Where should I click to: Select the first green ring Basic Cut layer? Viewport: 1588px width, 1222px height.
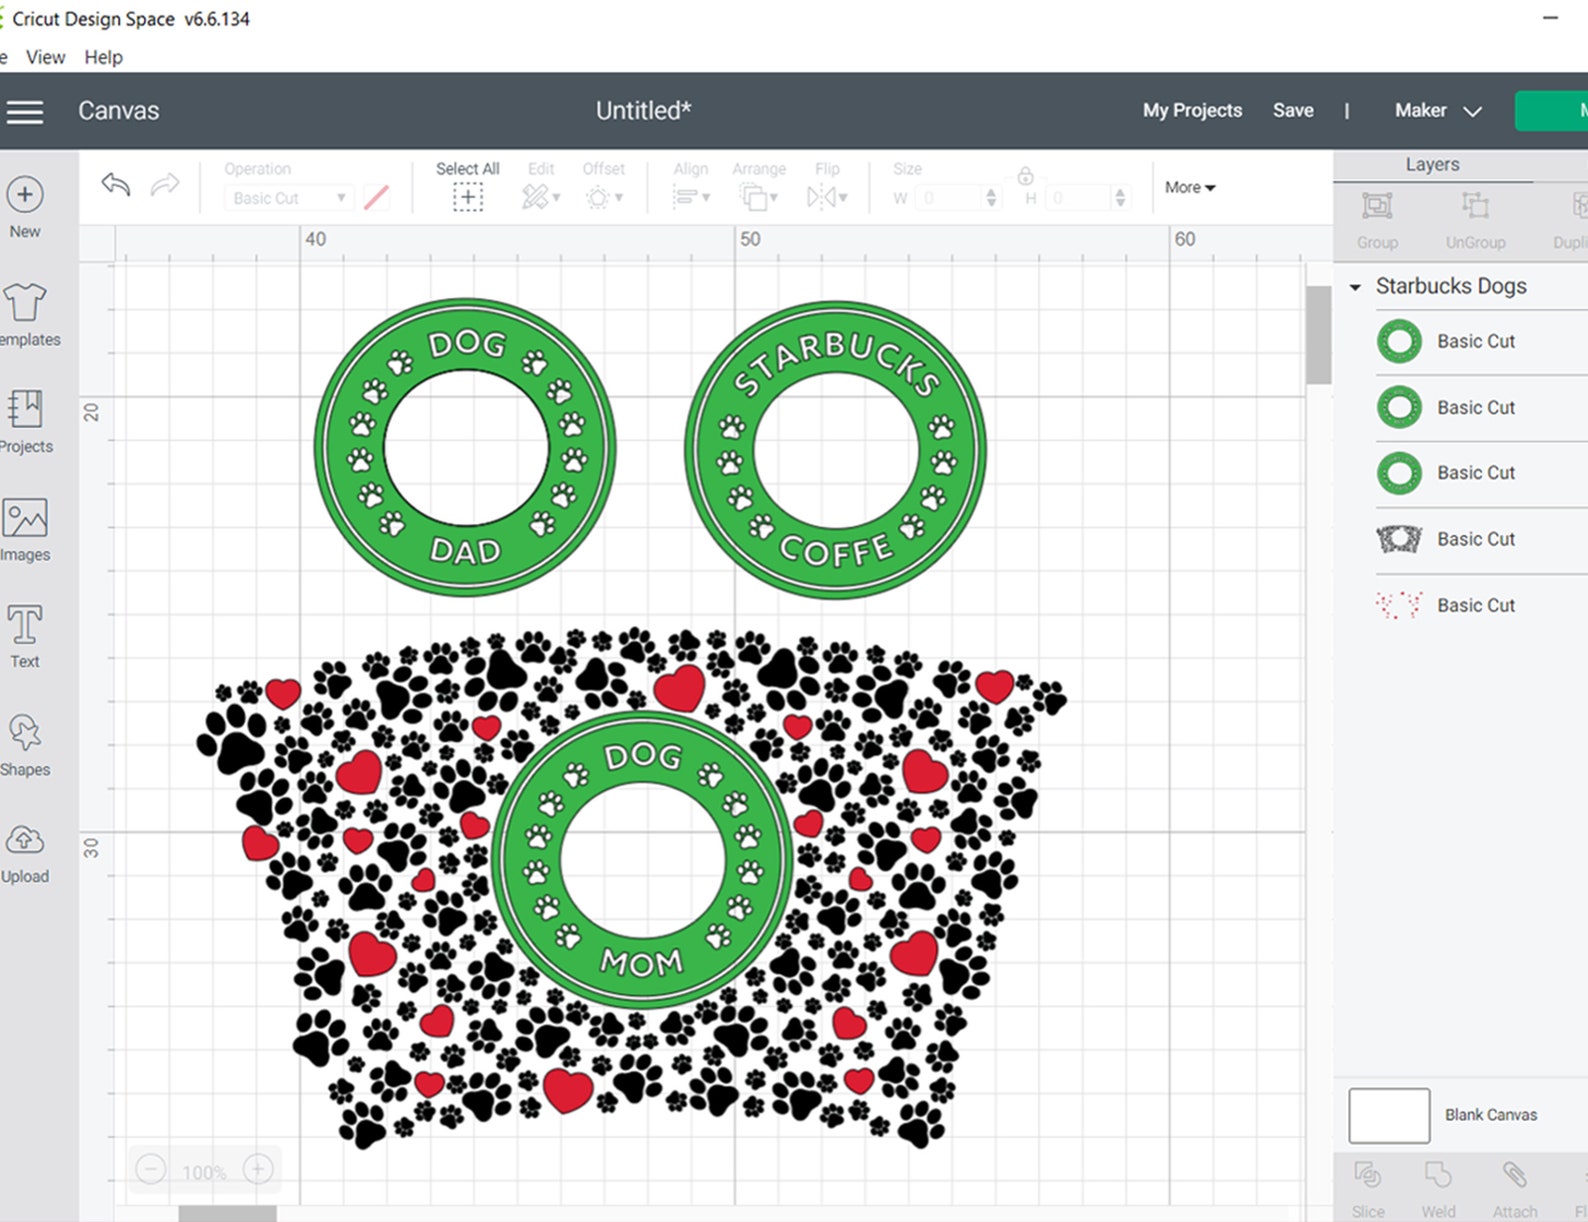(1481, 342)
